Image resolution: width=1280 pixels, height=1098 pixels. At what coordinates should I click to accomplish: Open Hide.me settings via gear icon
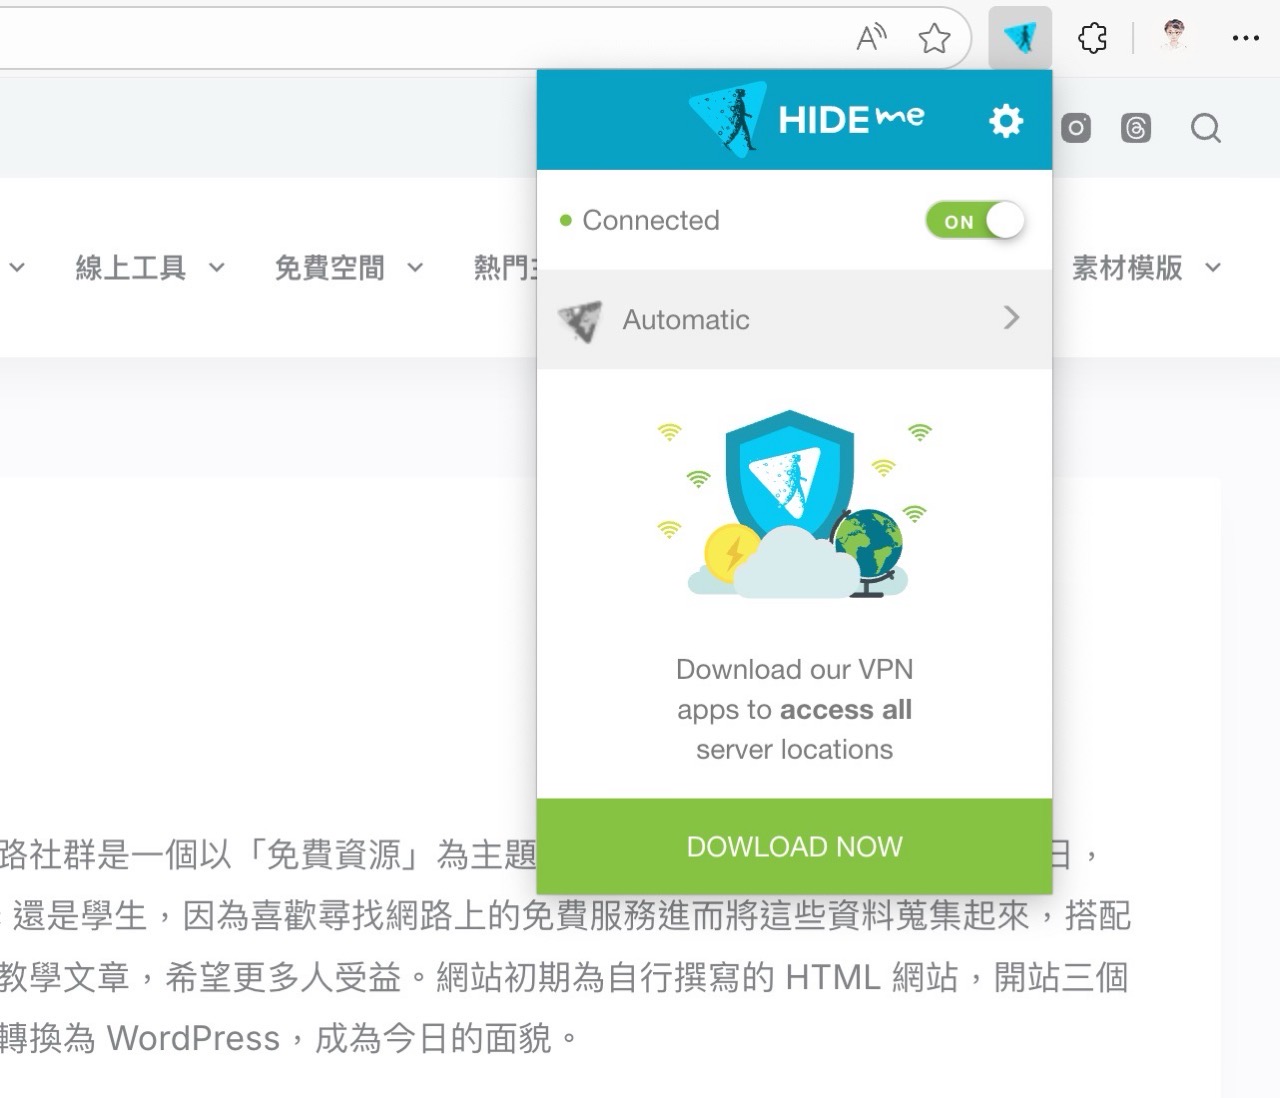point(1005,120)
